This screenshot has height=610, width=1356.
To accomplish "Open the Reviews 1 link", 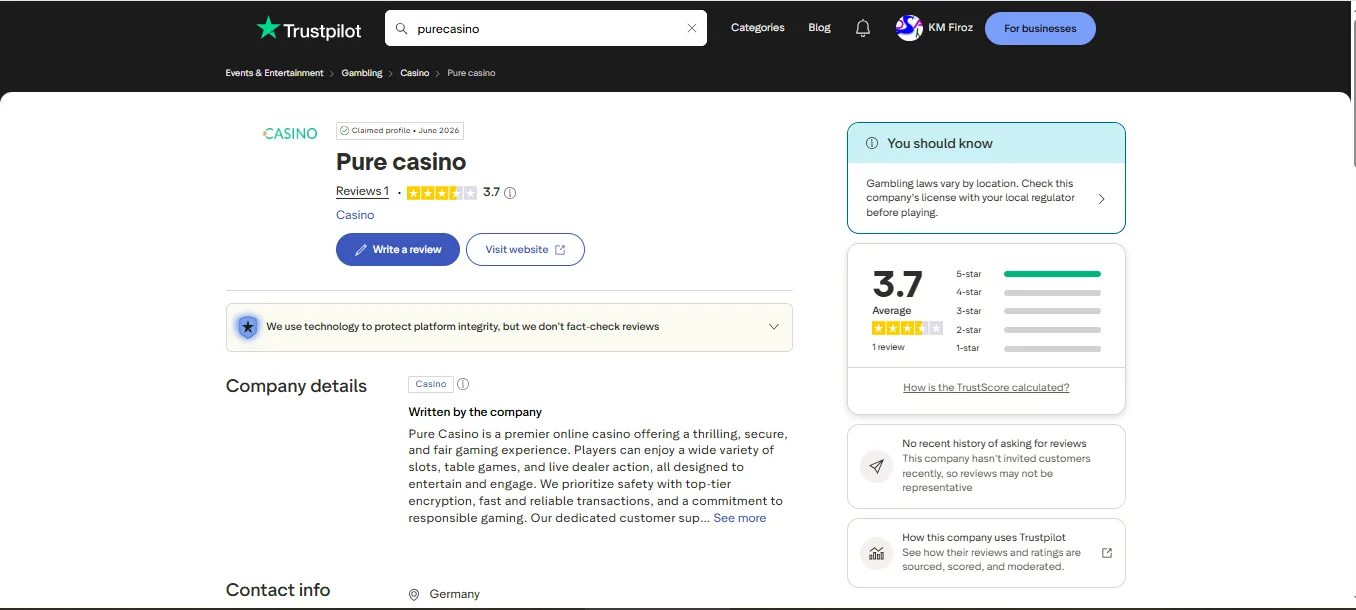I will [x=362, y=191].
